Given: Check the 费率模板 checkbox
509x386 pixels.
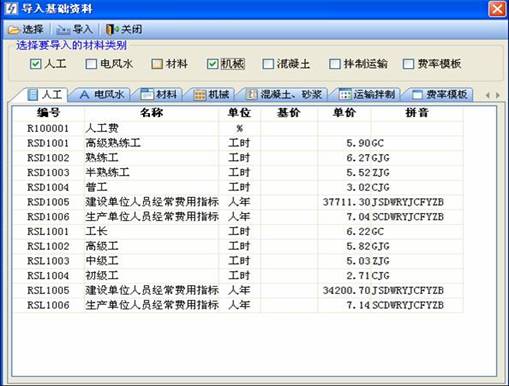Looking at the screenshot, I should coord(408,64).
